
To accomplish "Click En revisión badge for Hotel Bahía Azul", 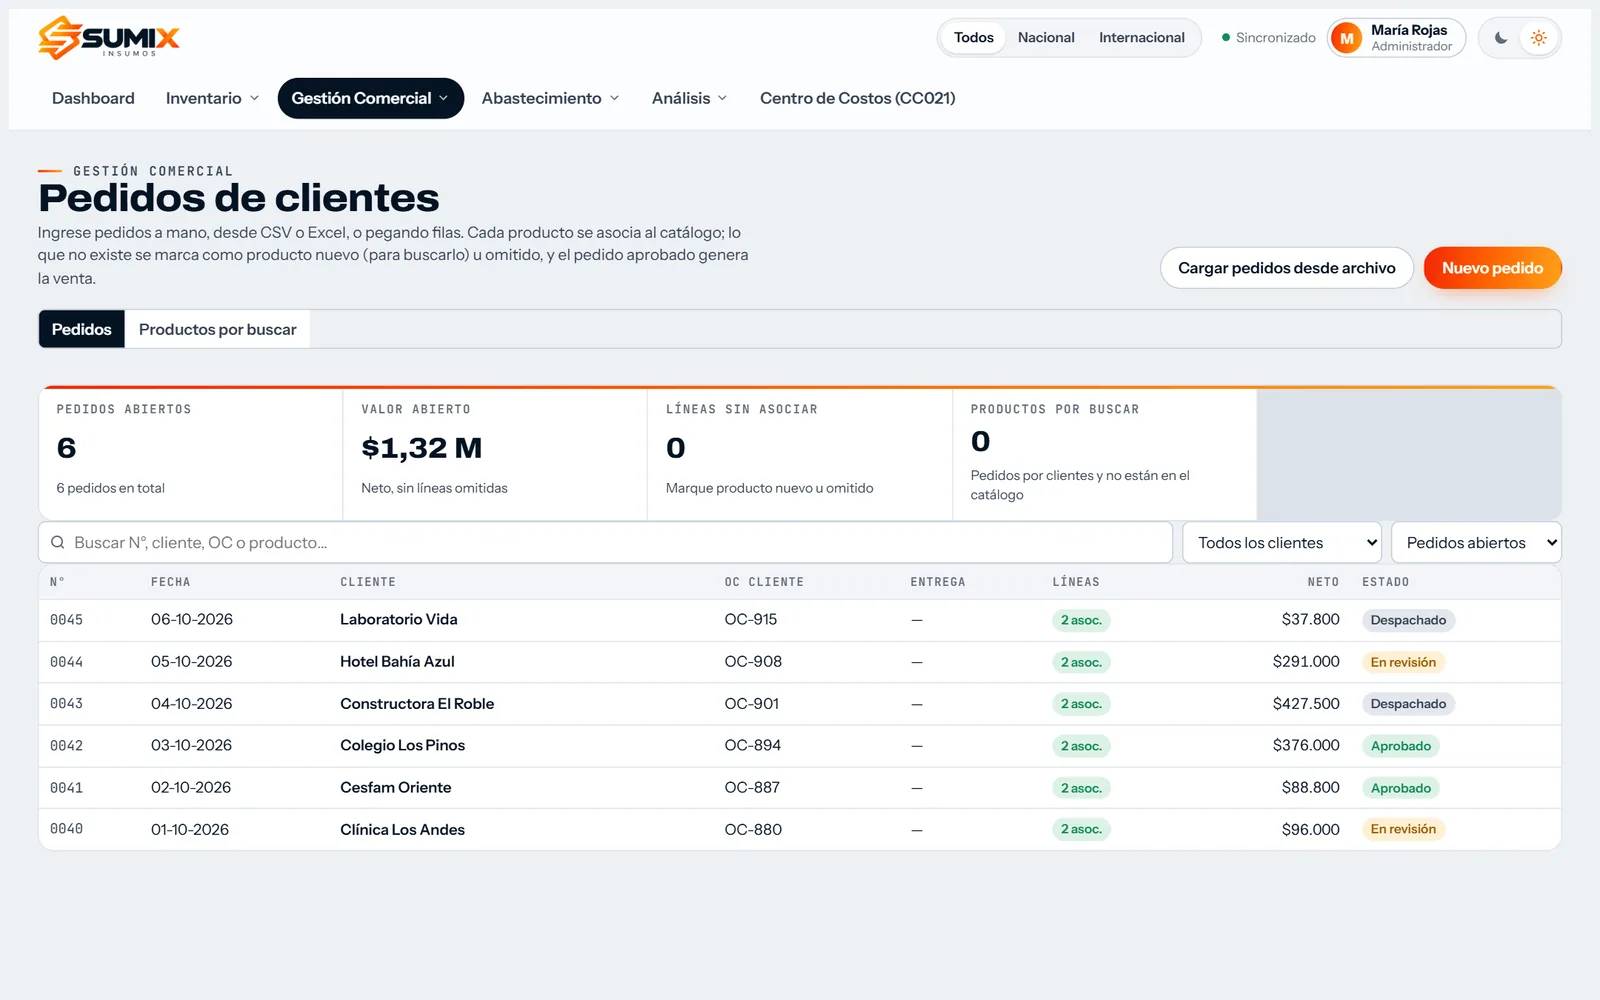I will (x=1403, y=662).
